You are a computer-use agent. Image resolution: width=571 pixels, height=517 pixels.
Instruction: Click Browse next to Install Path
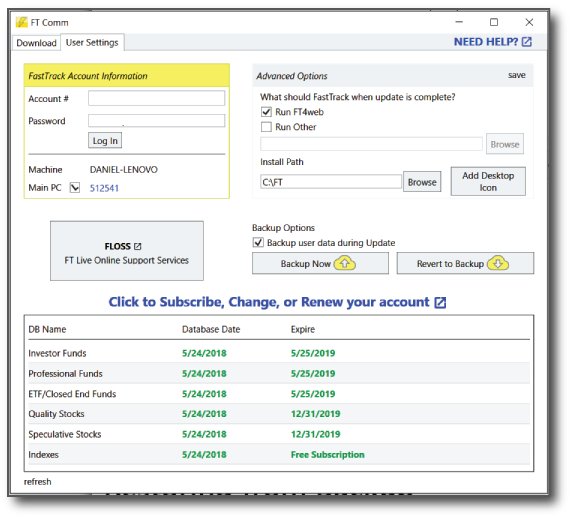pyautogui.click(x=422, y=182)
